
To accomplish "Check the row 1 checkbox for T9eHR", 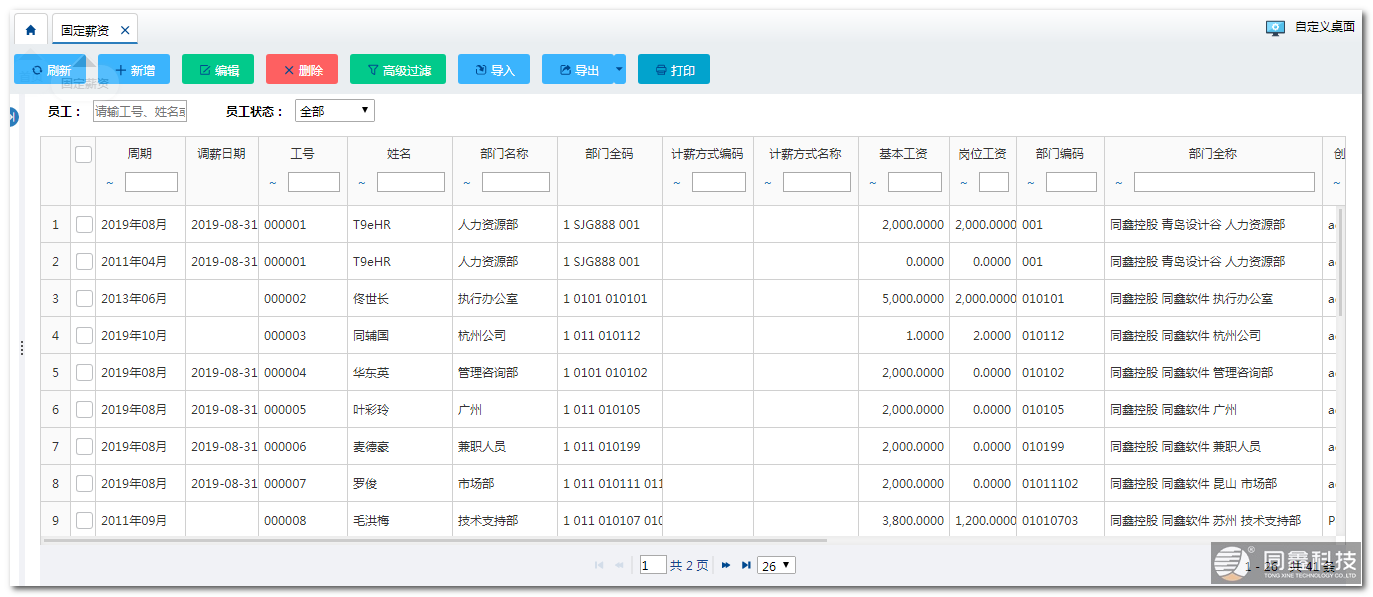I will (x=84, y=225).
